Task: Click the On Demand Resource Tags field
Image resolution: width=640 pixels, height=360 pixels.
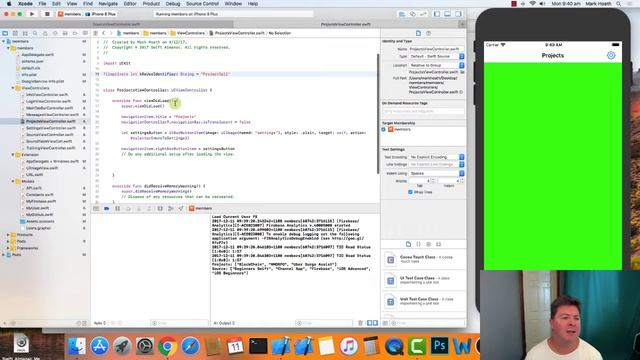Action: coord(423,111)
